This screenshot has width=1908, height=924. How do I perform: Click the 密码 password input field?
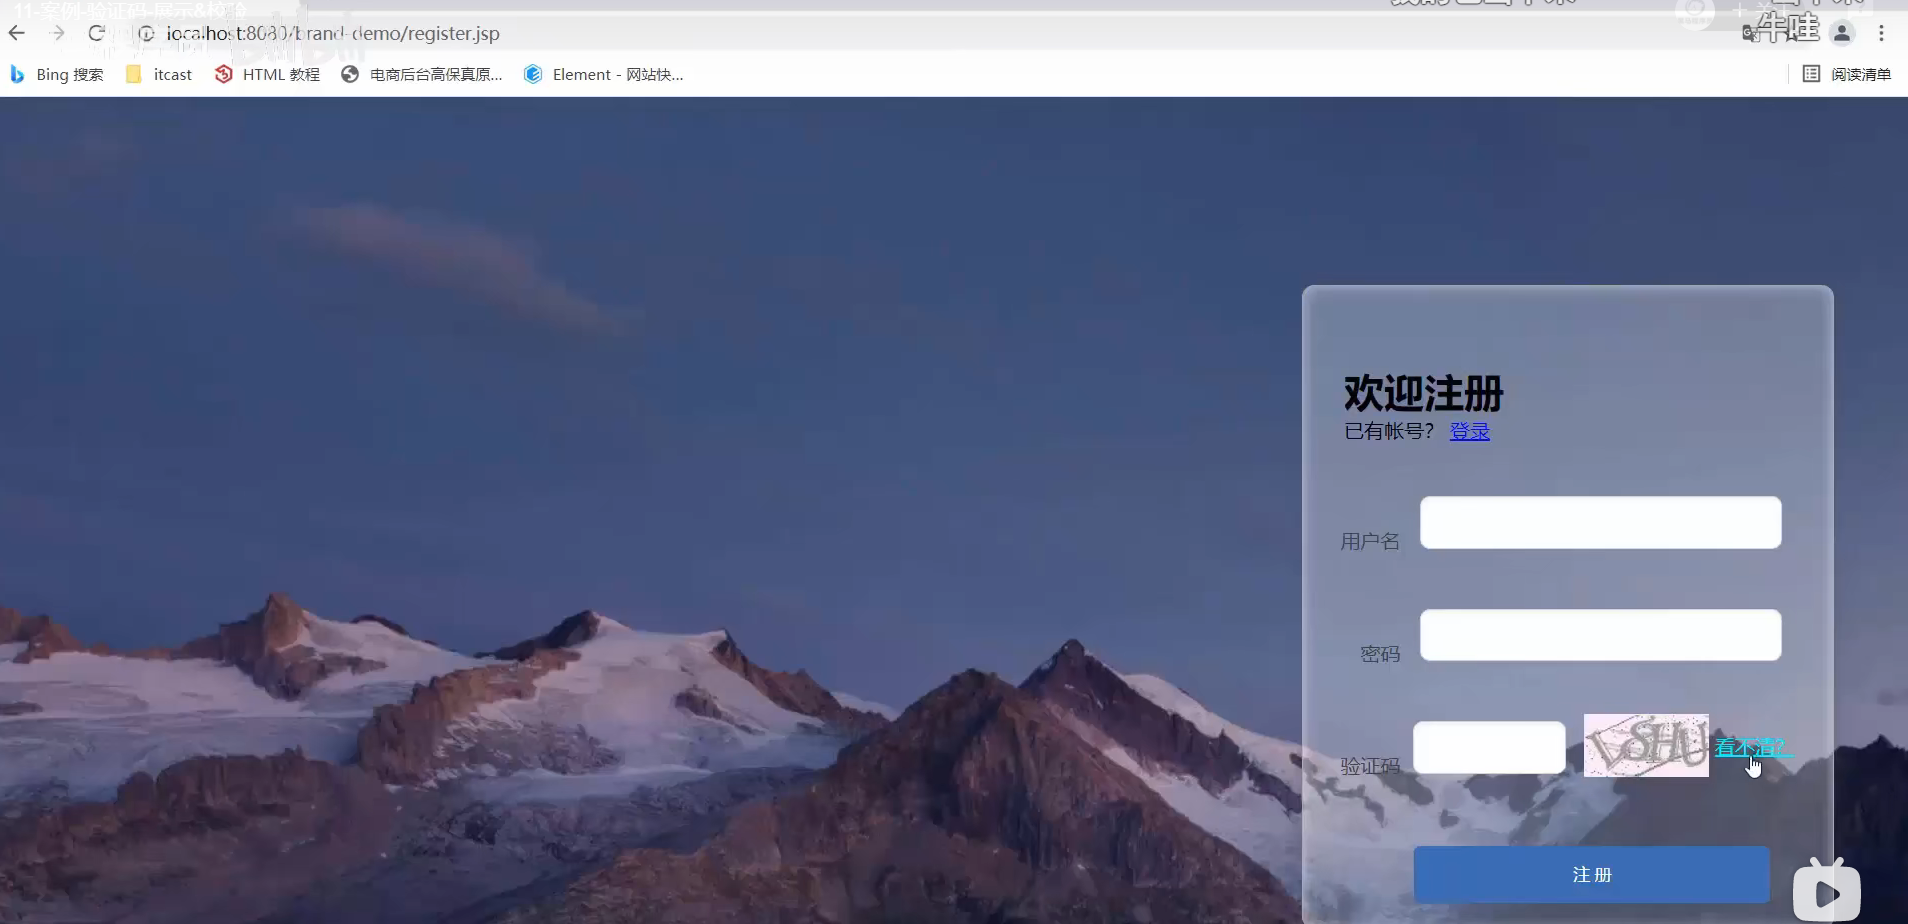point(1600,635)
